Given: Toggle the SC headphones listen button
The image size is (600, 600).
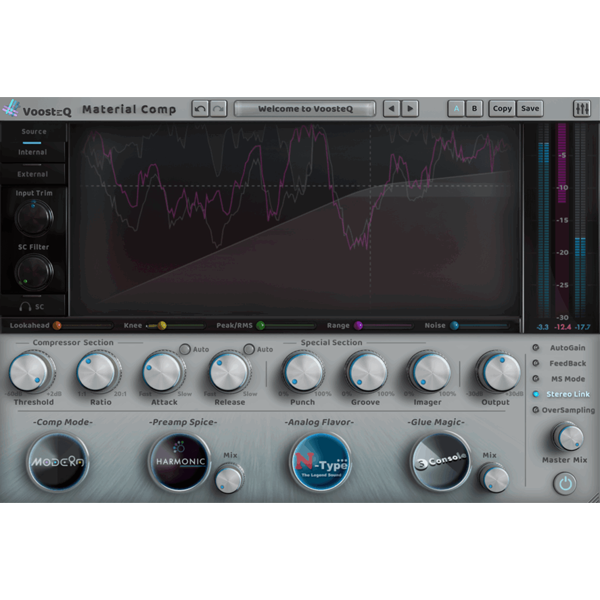Looking at the screenshot, I should [32, 307].
